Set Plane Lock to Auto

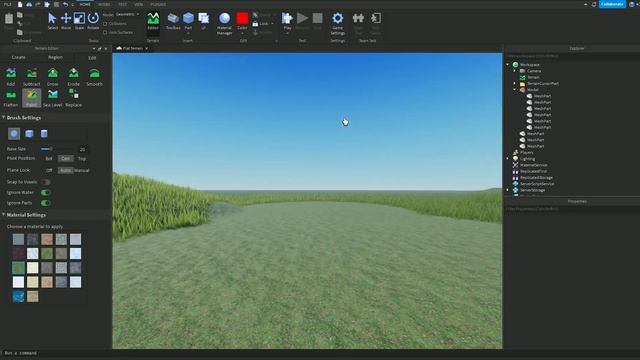(65, 170)
